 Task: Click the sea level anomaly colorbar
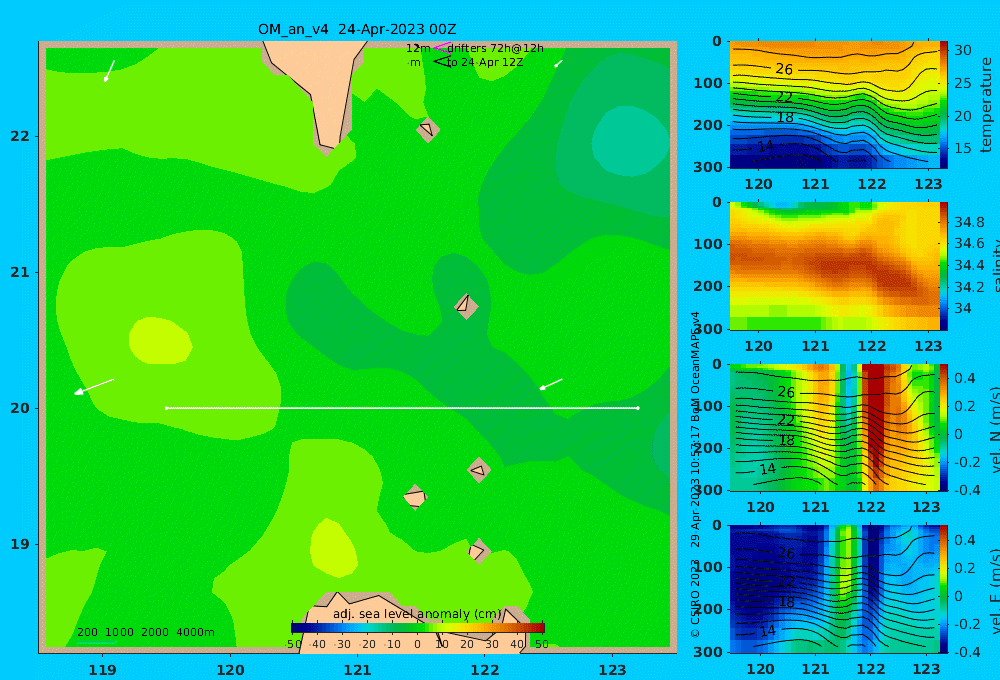tap(418, 628)
